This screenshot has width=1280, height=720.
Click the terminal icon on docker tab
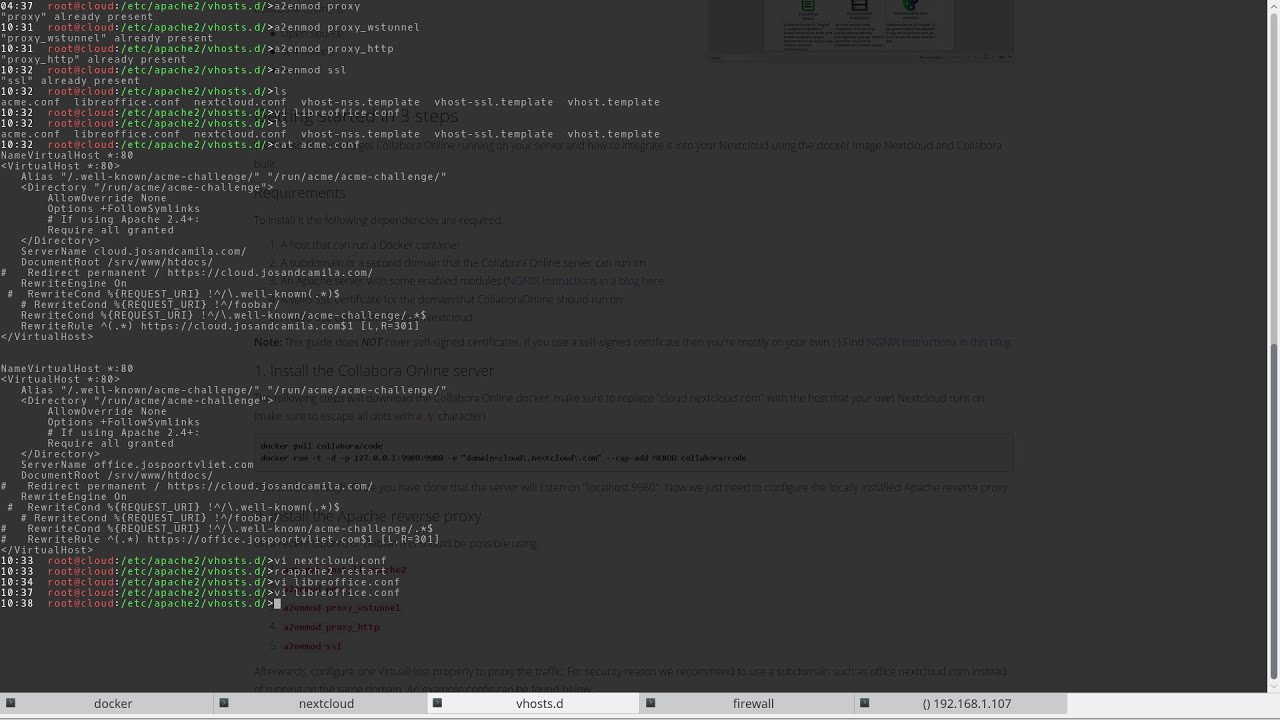[10, 704]
